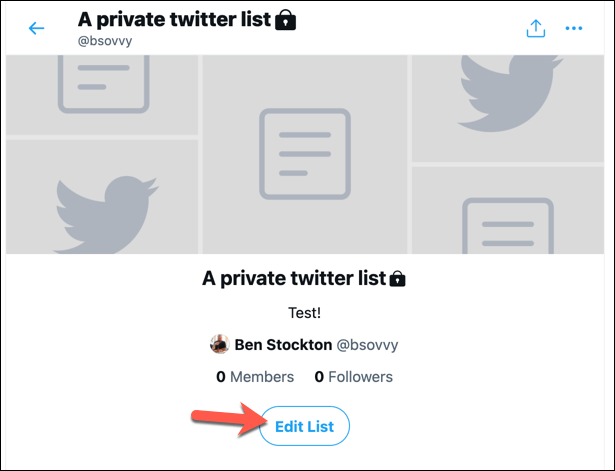Click Ben Stockton's profile avatar
The image size is (615, 471).
[219, 345]
